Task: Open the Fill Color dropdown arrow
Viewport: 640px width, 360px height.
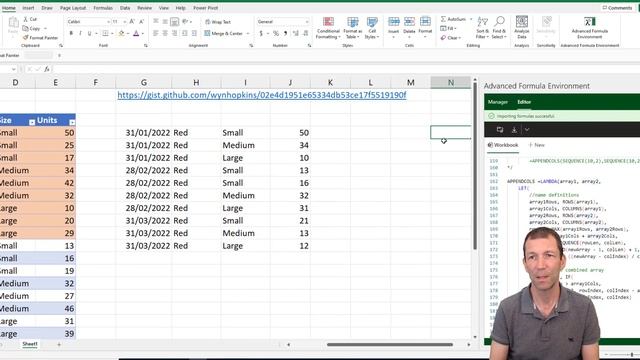Action: click(127, 33)
